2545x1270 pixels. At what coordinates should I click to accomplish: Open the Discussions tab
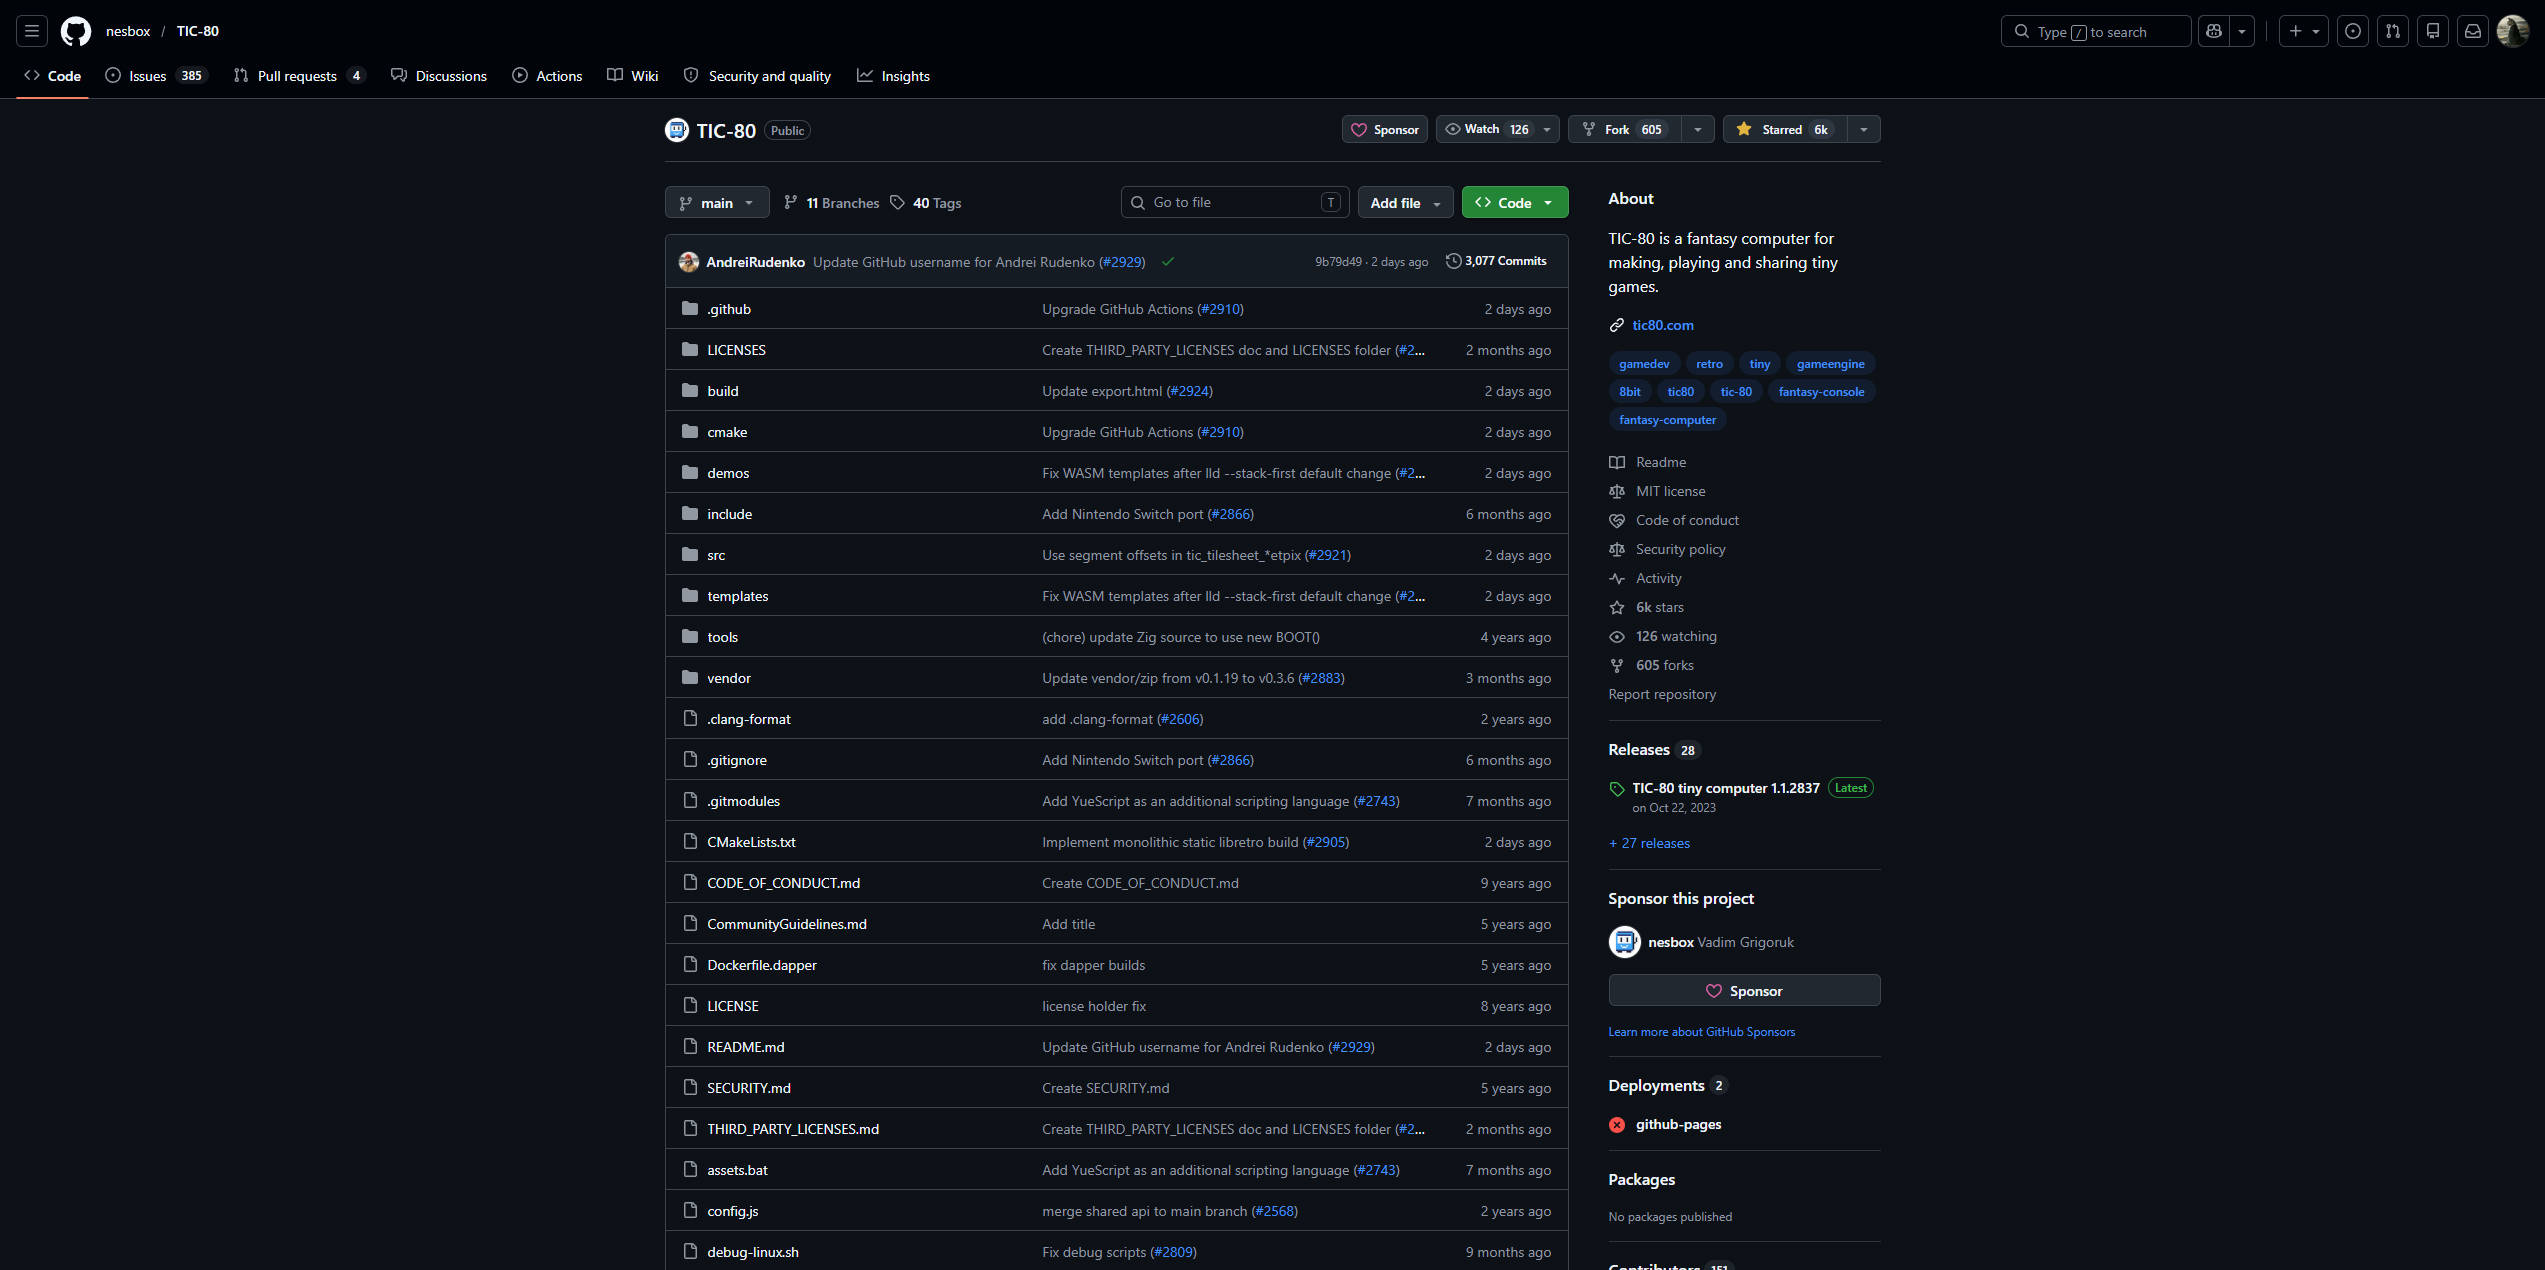(439, 76)
